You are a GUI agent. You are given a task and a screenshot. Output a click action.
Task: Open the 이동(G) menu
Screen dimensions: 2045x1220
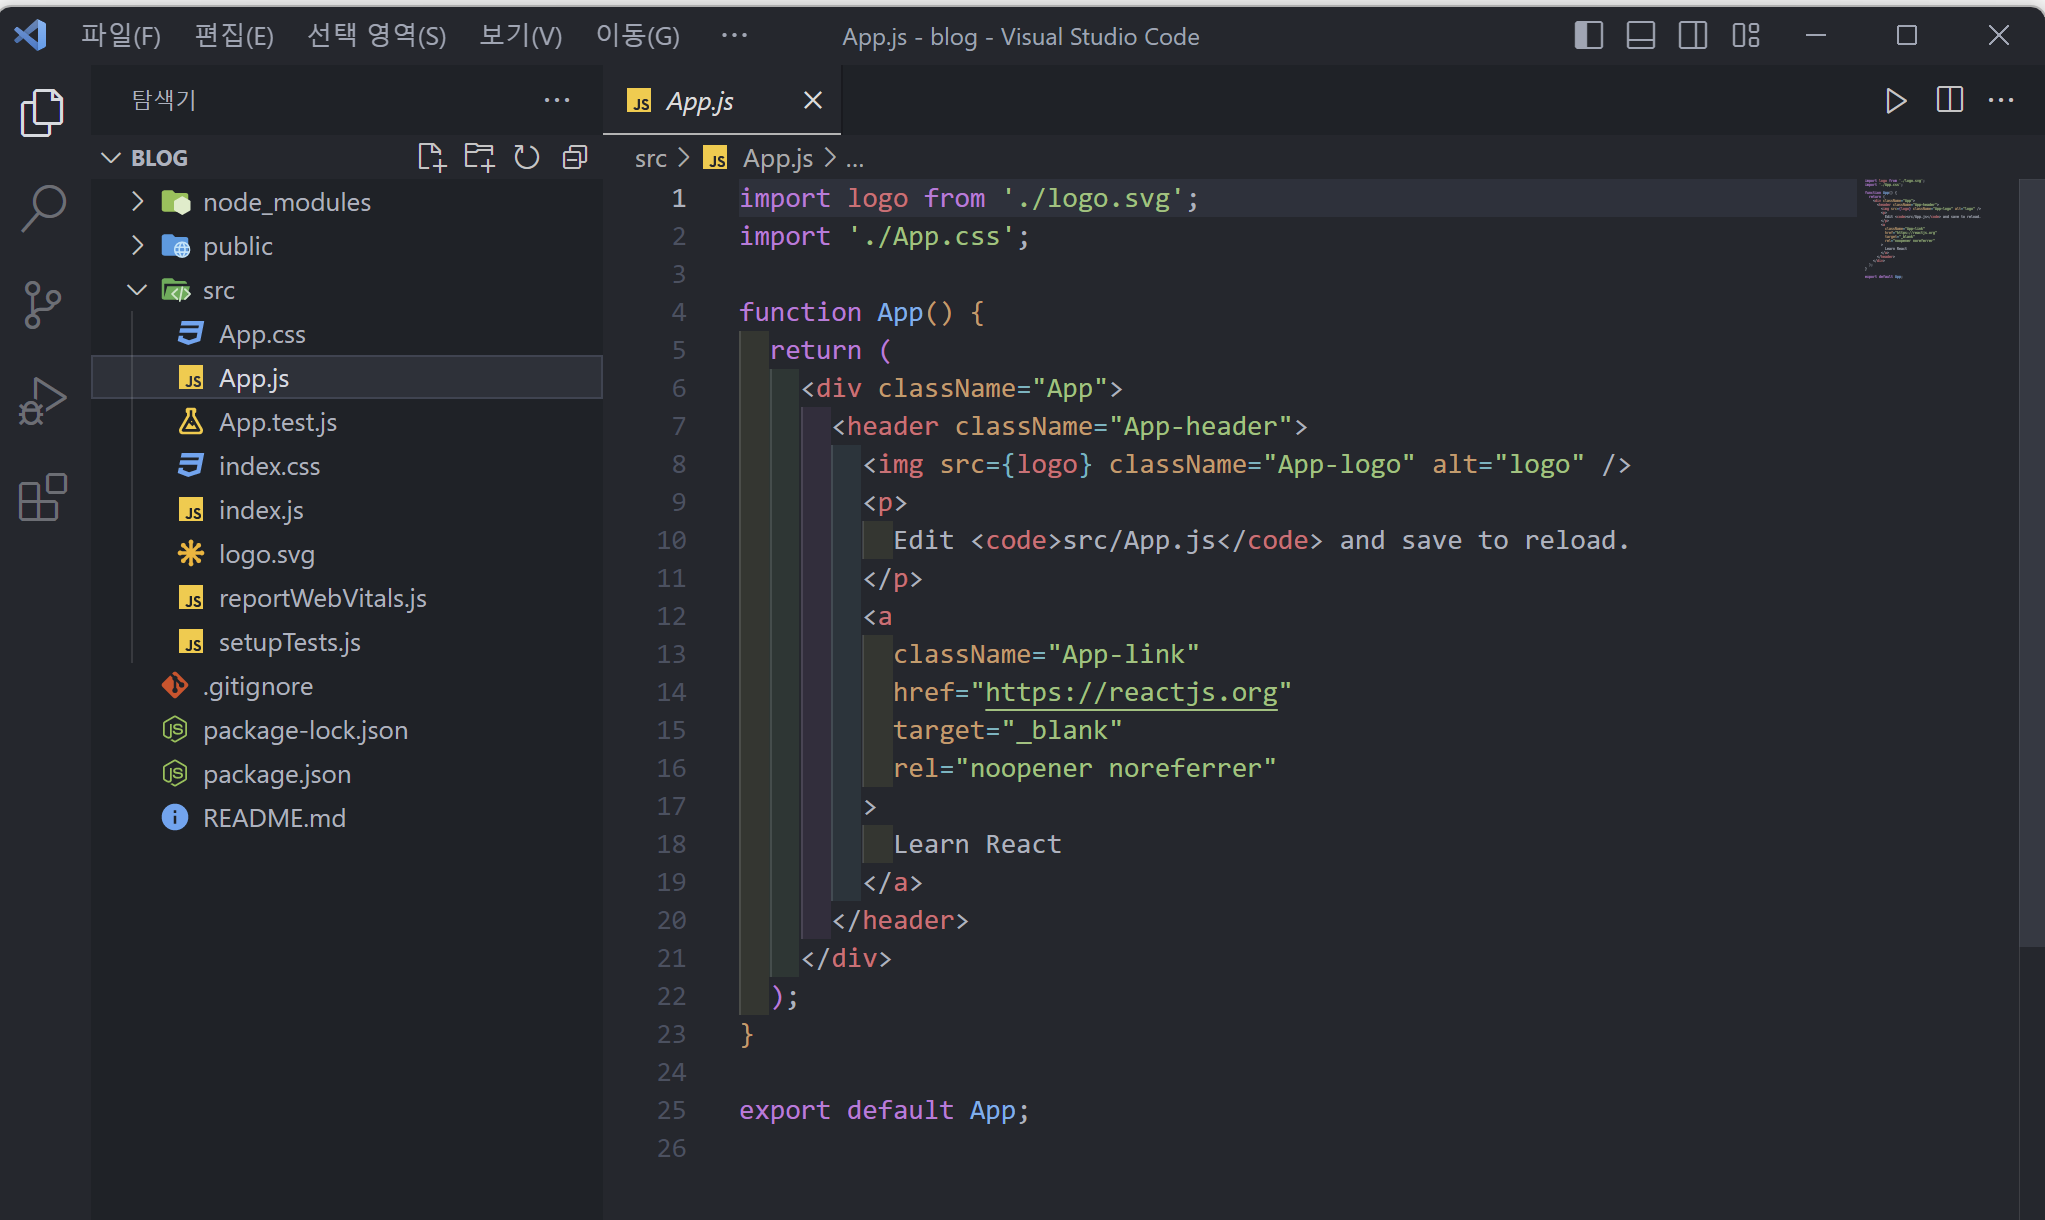point(637,36)
